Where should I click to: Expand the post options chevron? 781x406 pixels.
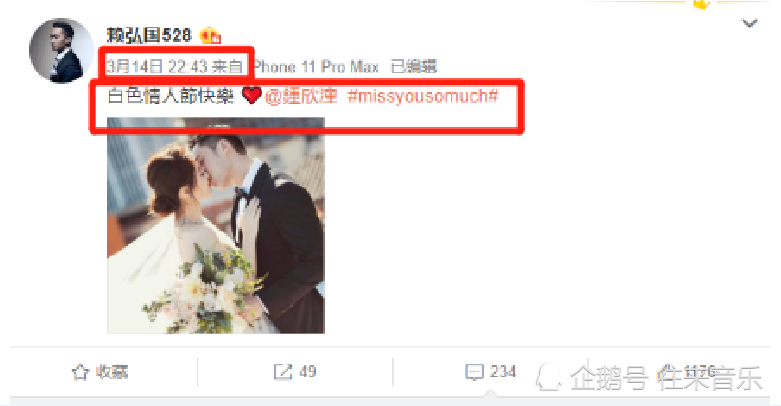point(750,23)
